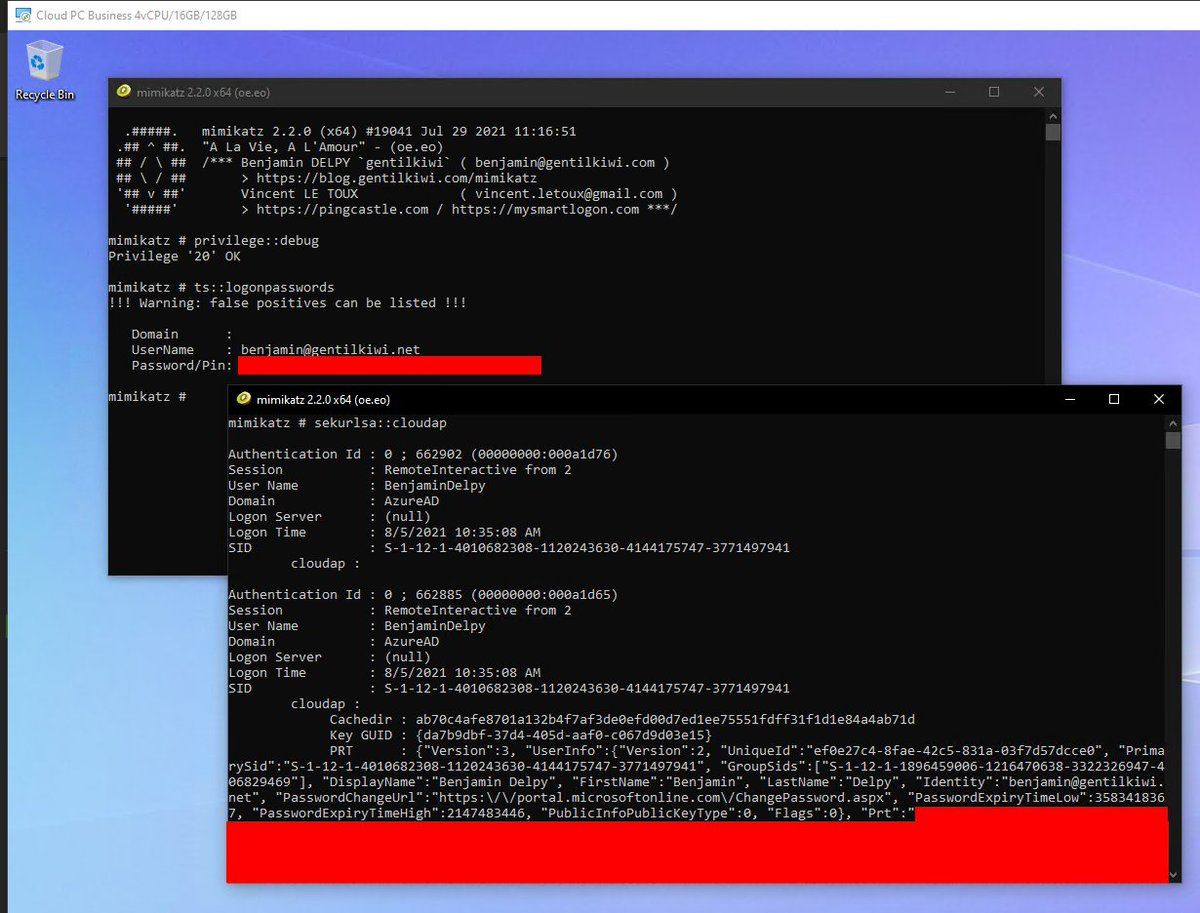
Task: Click the 'Domain' label in back mimikatz window
Action: 155,334
